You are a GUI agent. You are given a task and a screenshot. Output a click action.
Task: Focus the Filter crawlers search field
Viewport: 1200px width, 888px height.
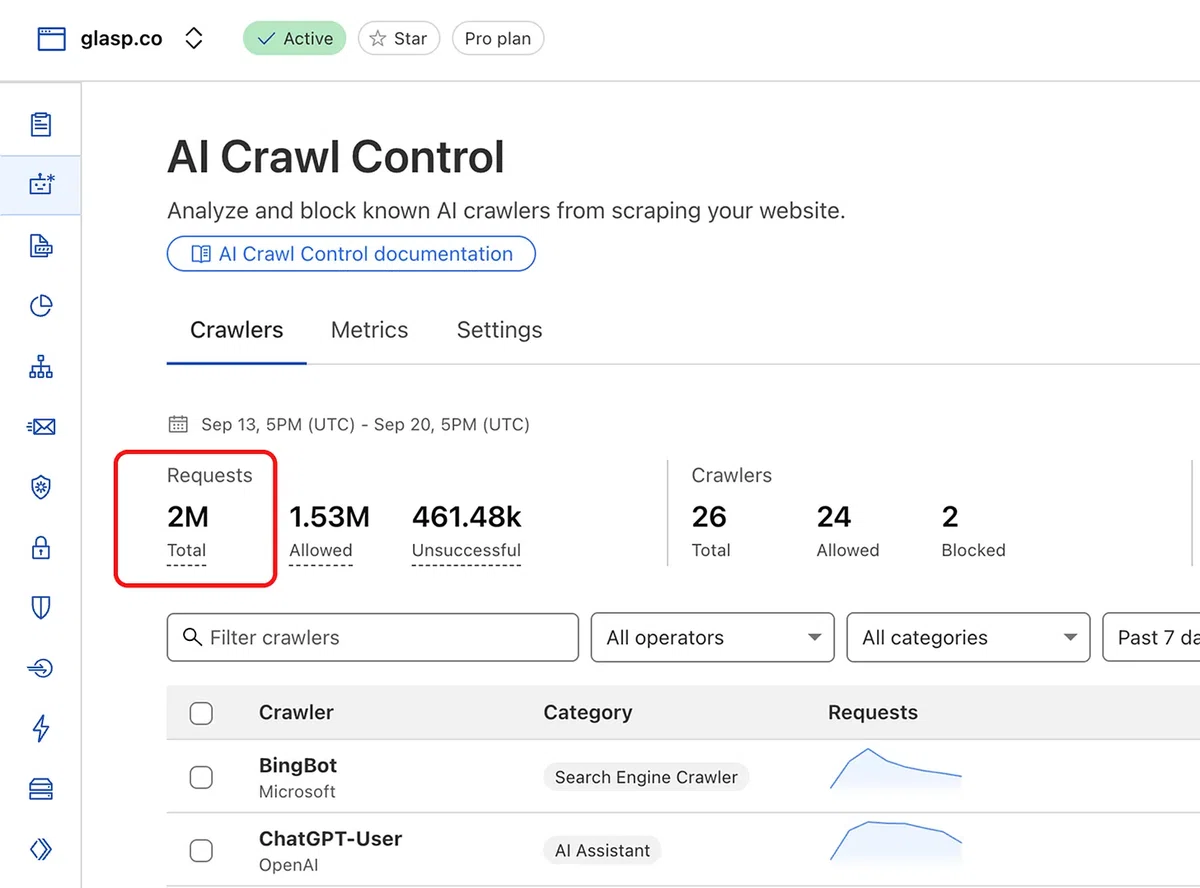point(373,637)
